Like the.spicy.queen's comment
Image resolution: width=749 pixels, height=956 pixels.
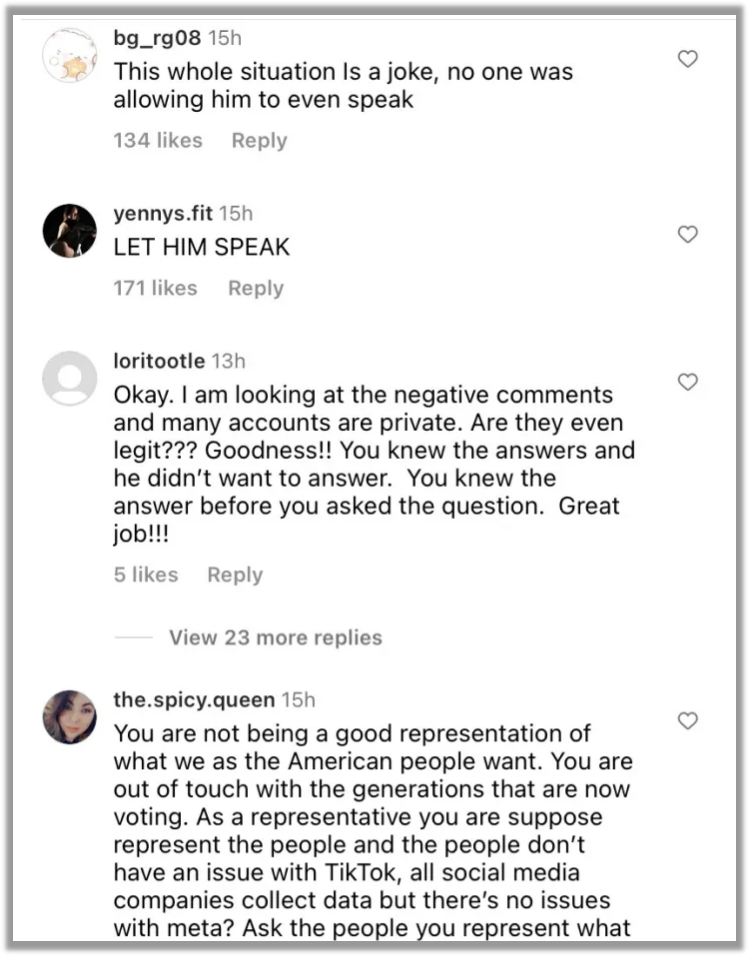coord(687,721)
